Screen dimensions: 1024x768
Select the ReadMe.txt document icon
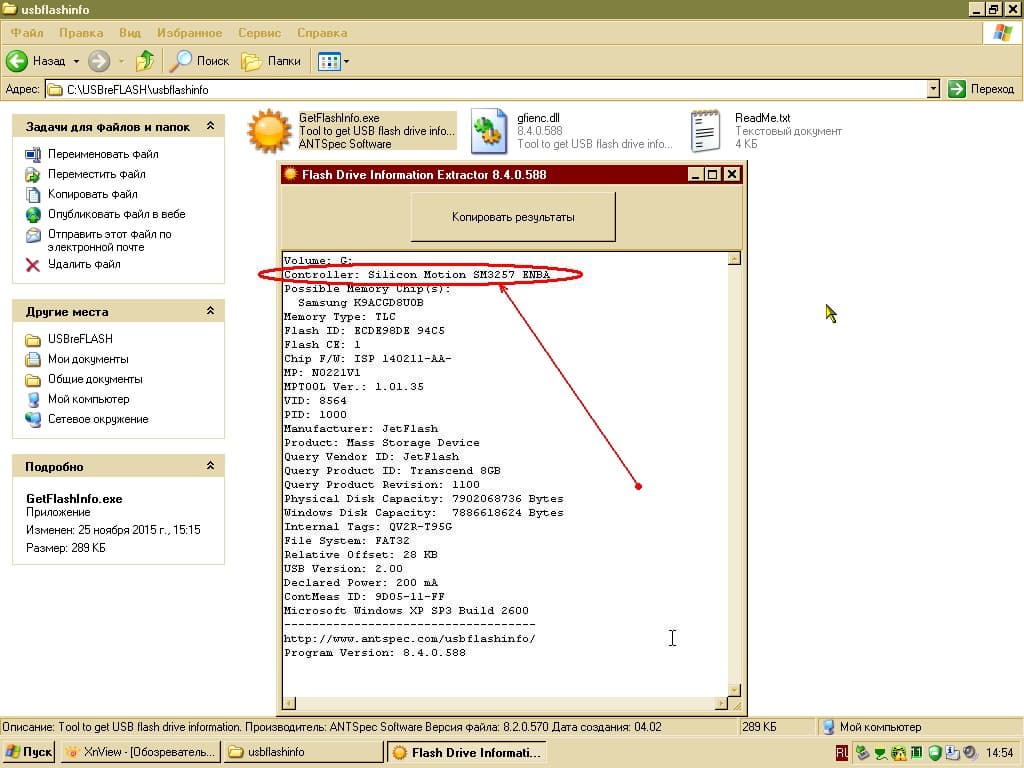pos(706,131)
